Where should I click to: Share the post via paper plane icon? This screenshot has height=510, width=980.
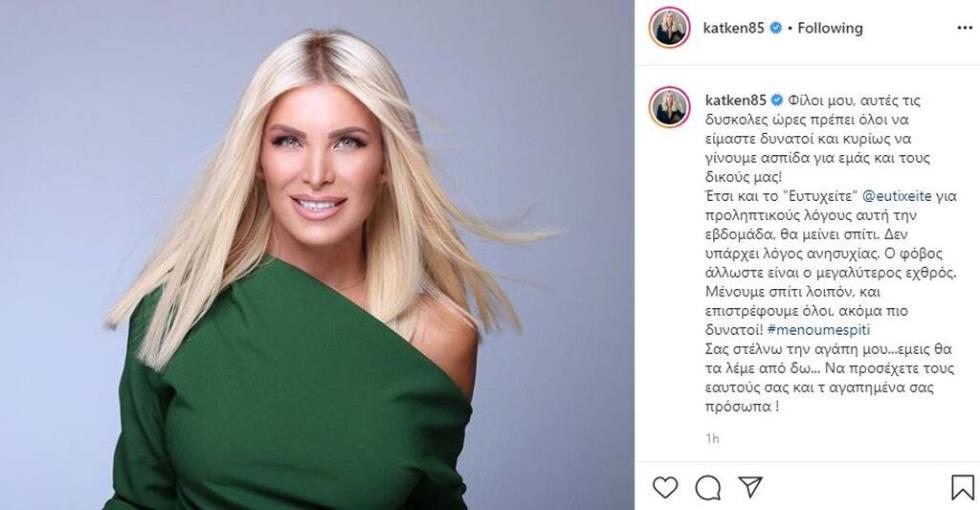point(750,486)
